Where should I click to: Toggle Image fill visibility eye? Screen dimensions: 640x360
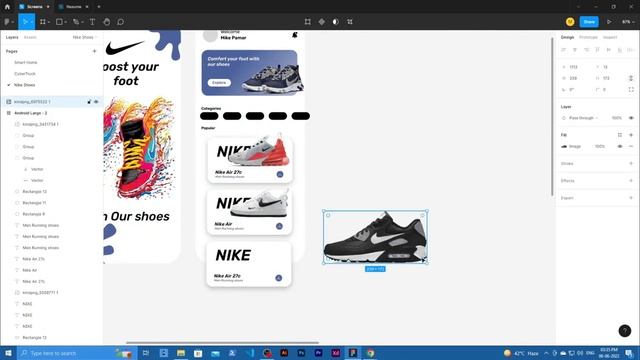(x=620, y=147)
